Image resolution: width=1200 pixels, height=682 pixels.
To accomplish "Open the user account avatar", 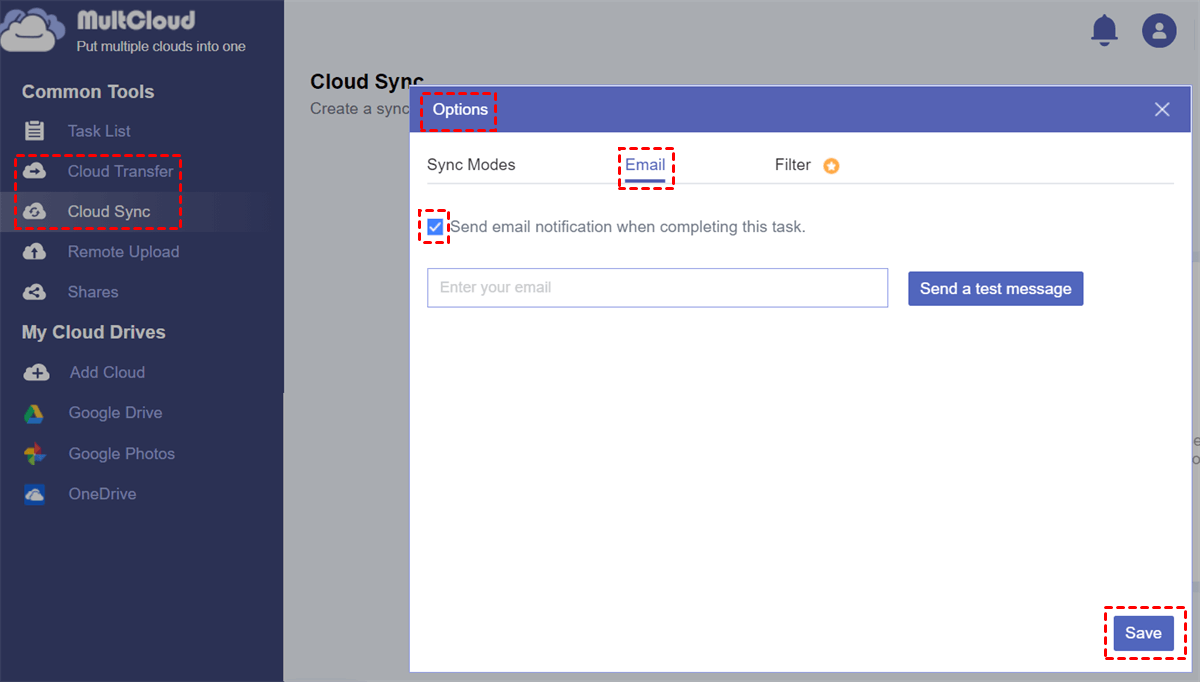I will click(1159, 31).
